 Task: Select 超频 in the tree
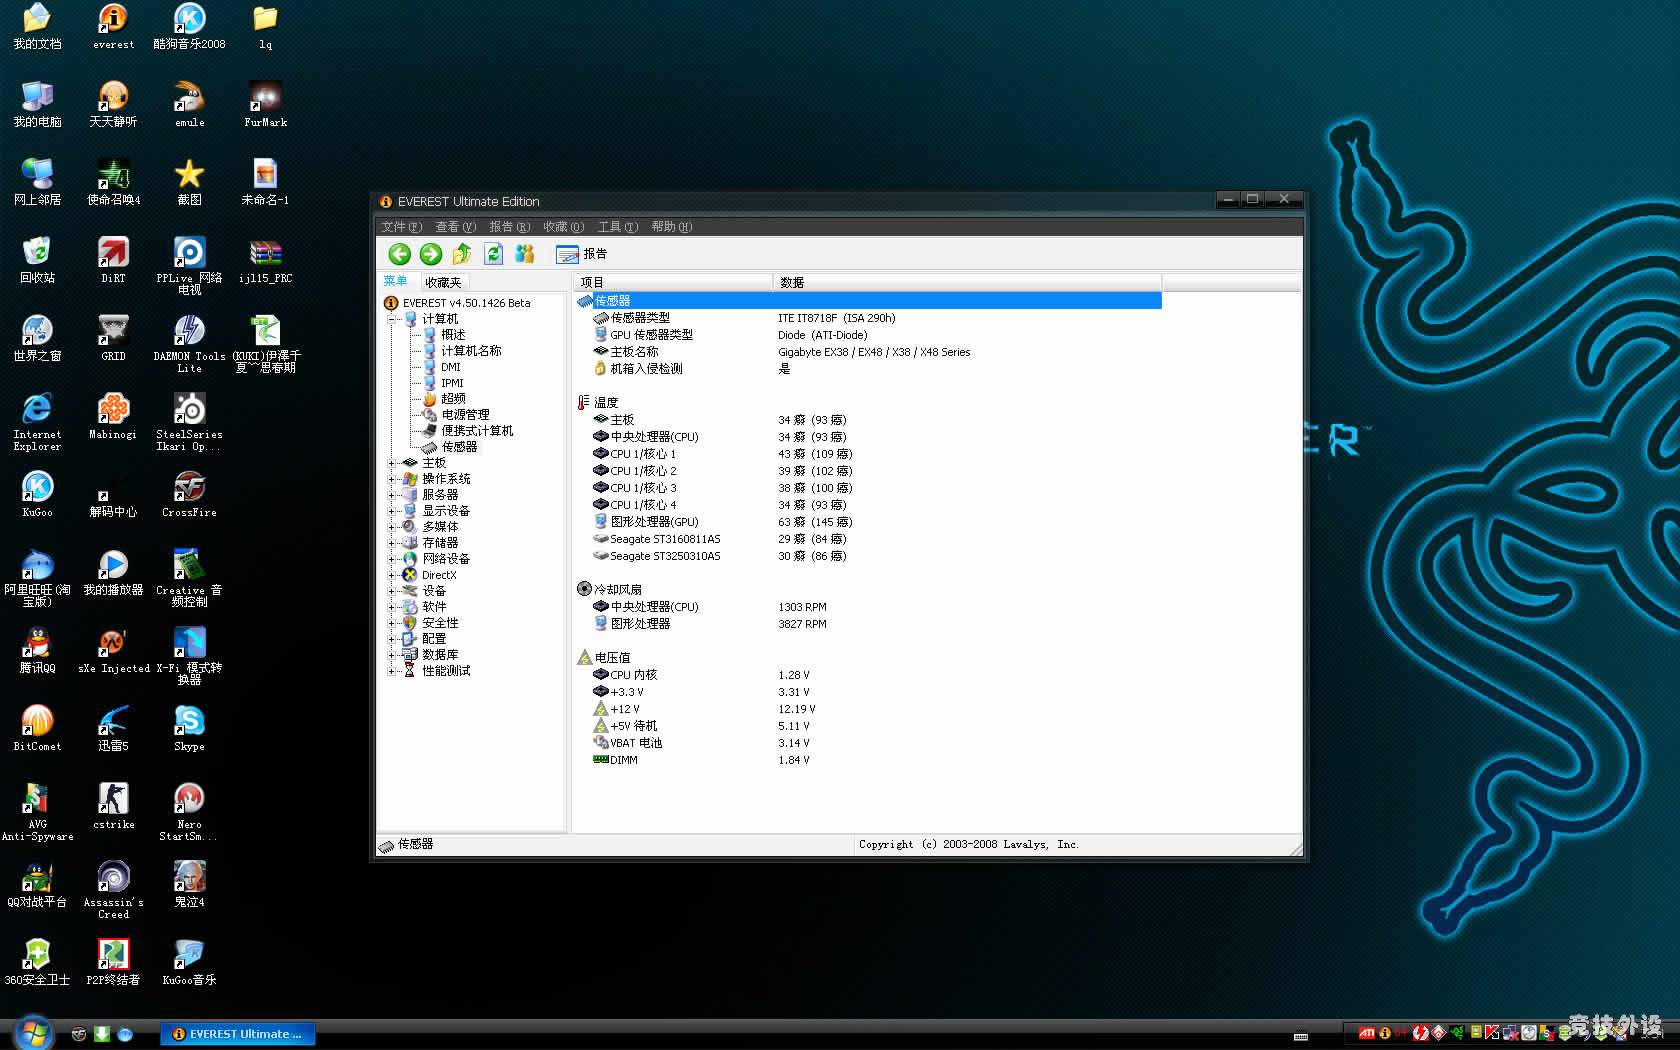(453, 399)
